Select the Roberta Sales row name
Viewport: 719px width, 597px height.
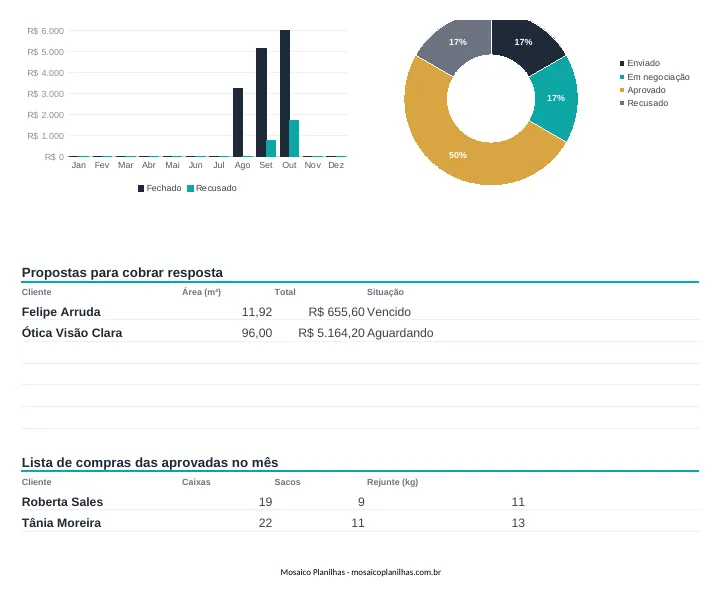click(x=62, y=502)
